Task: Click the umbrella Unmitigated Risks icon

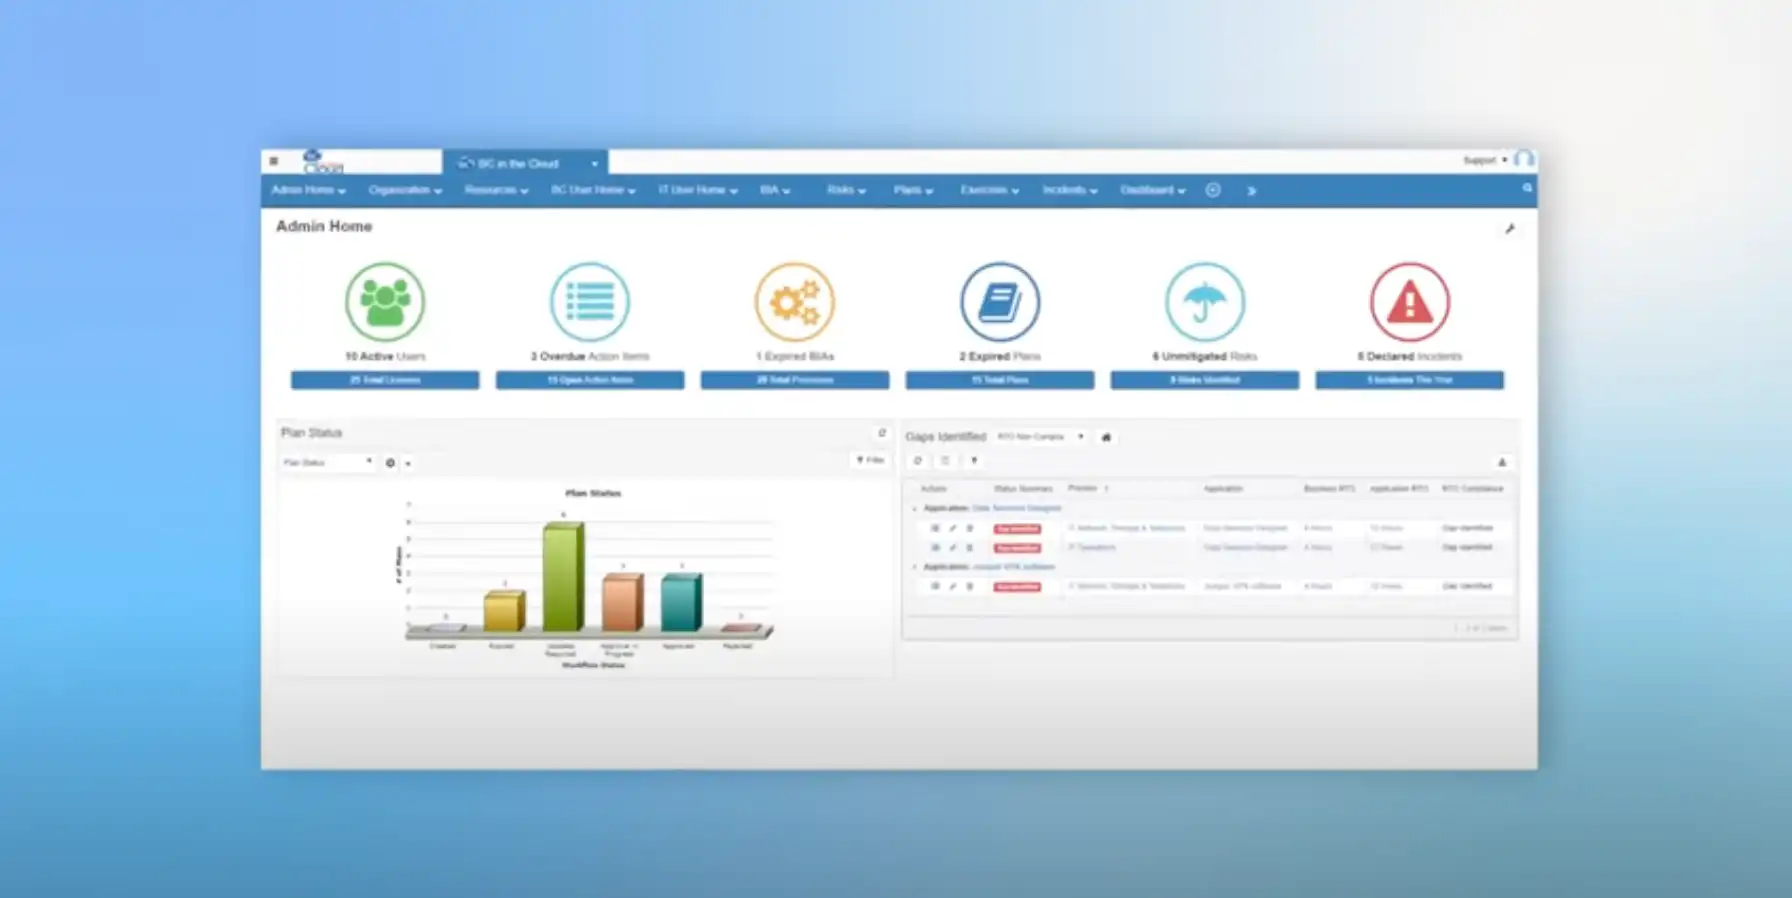Action: pos(1205,301)
